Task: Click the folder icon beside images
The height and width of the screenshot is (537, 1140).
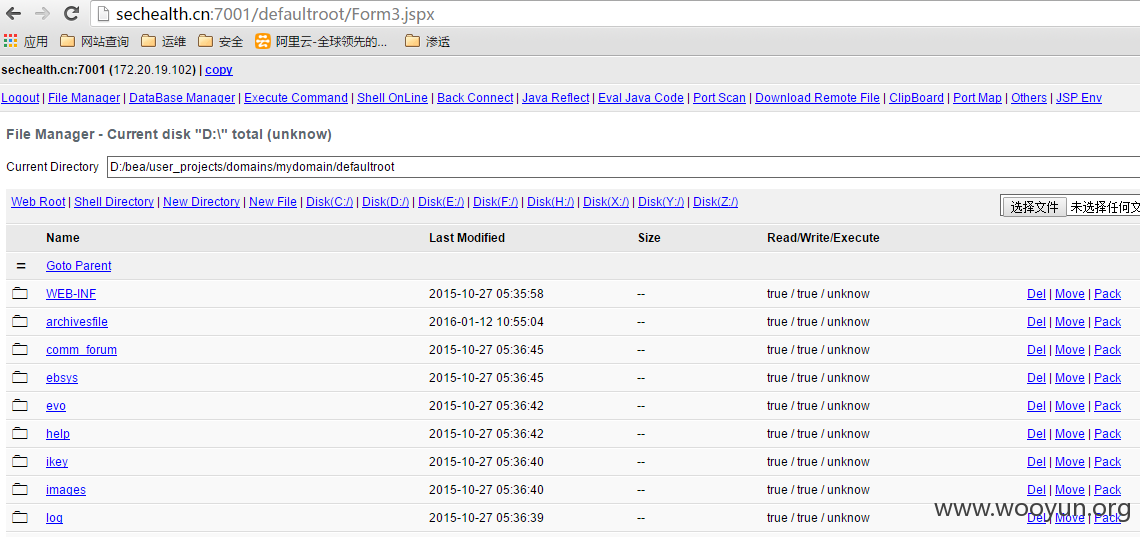Action: [x=20, y=489]
